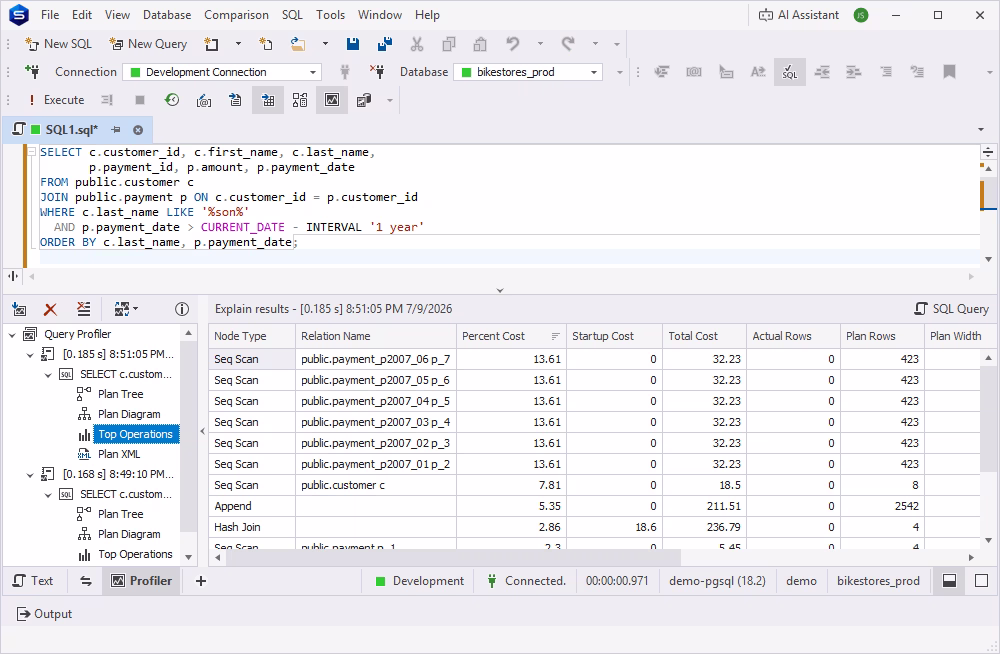Open the File menu
Screen dimensions: 1000x654
[x=50, y=15]
